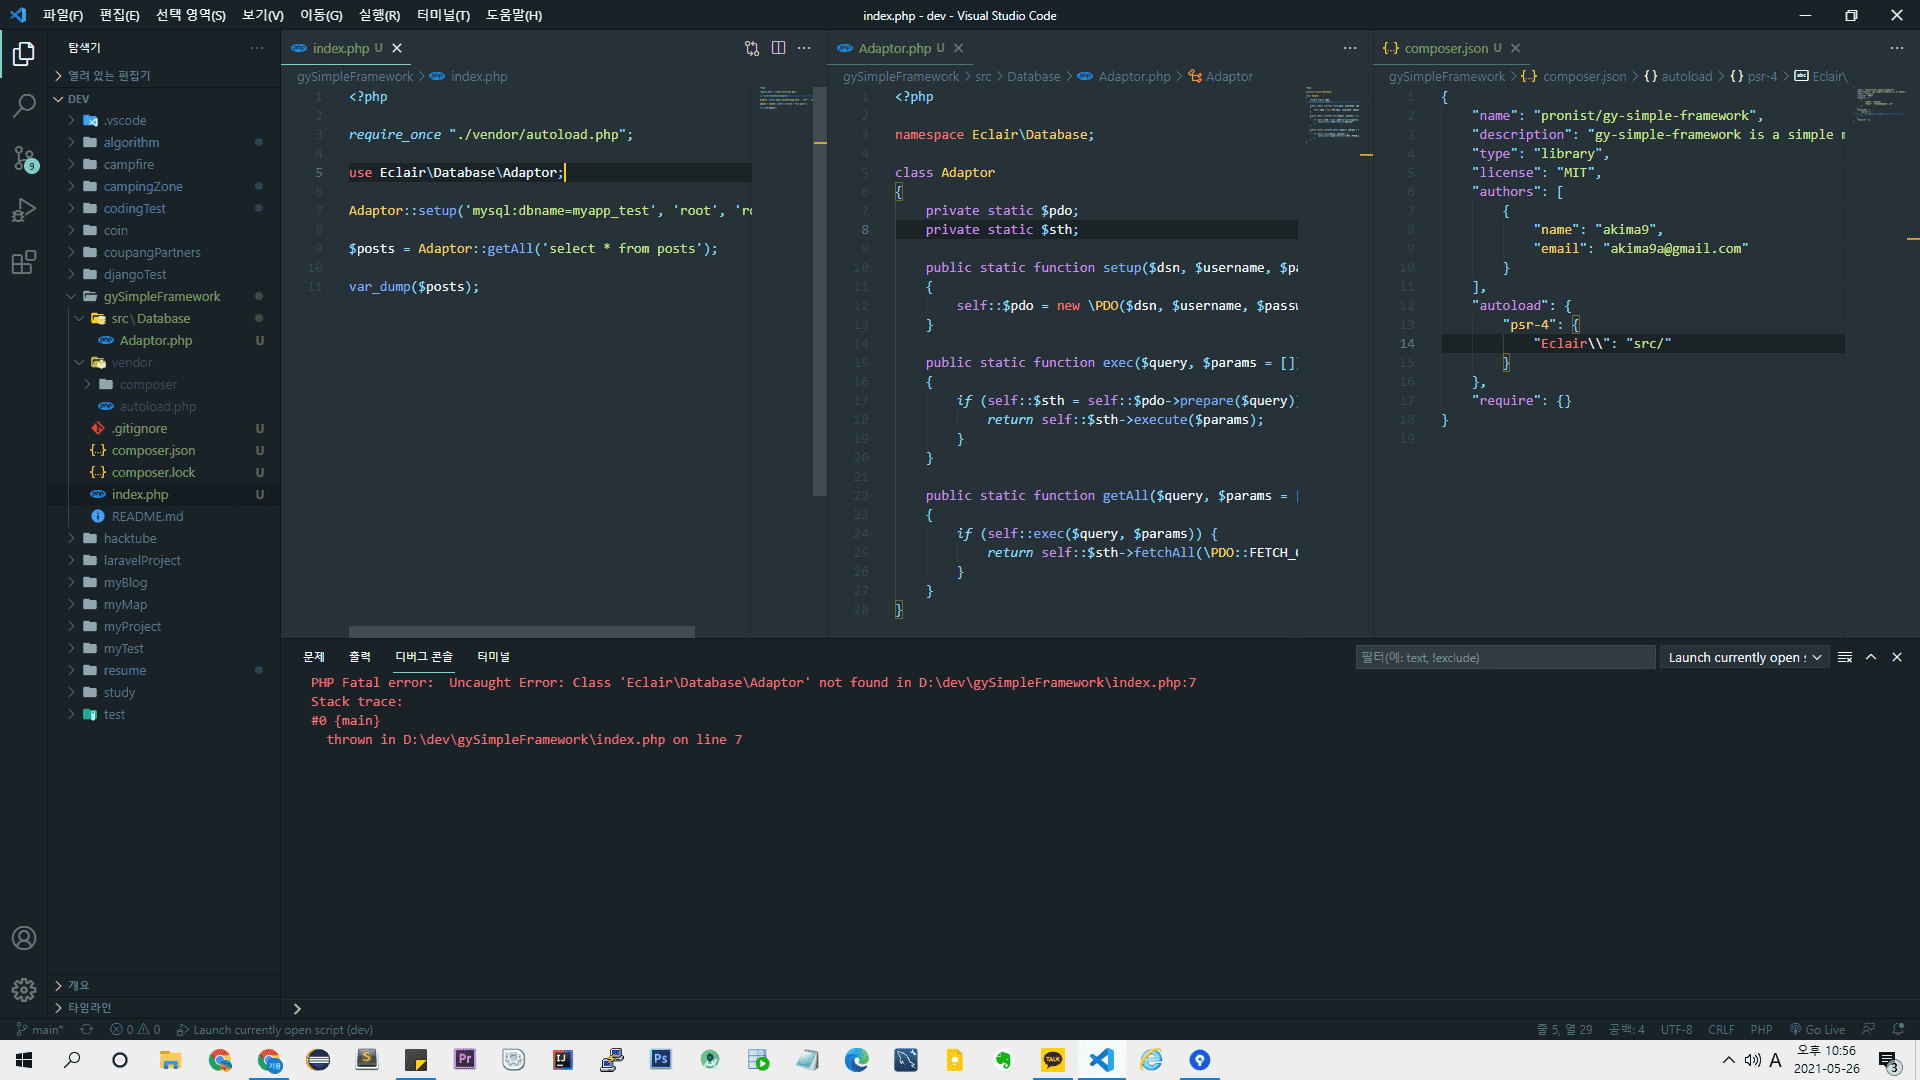Switch to the 출력 panel tab
The width and height of the screenshot is (1920, 1080).
tap(360, 657)
